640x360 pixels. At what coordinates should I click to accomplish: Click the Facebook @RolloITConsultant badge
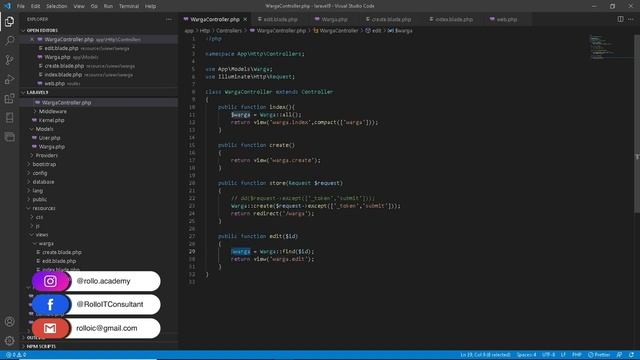coord(96,304)
